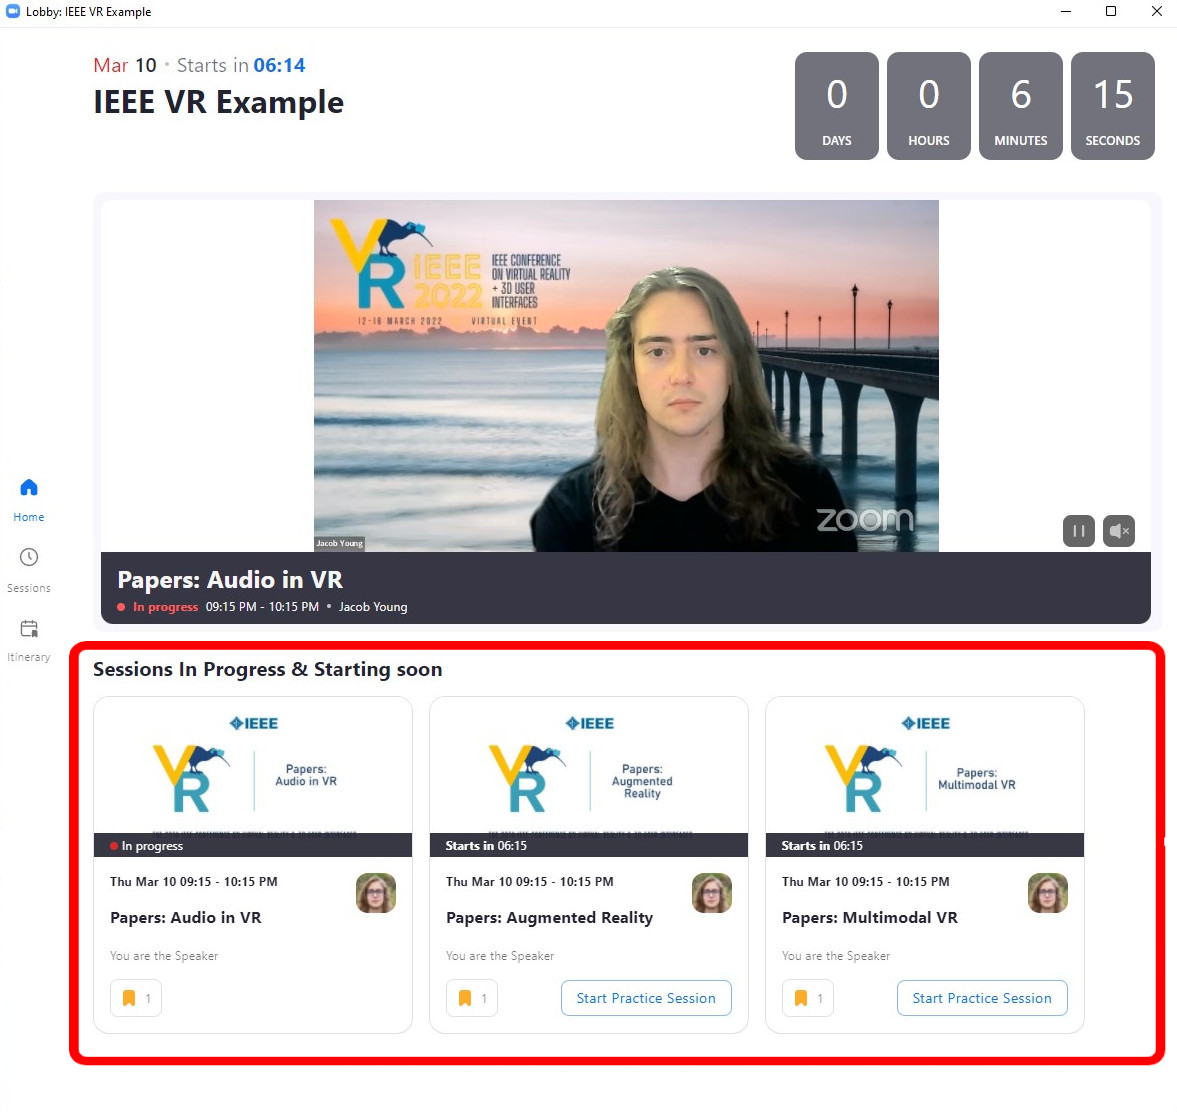Click speaker avatar on Augmented Reality card

pyautogui.click(x=712, y=893)
